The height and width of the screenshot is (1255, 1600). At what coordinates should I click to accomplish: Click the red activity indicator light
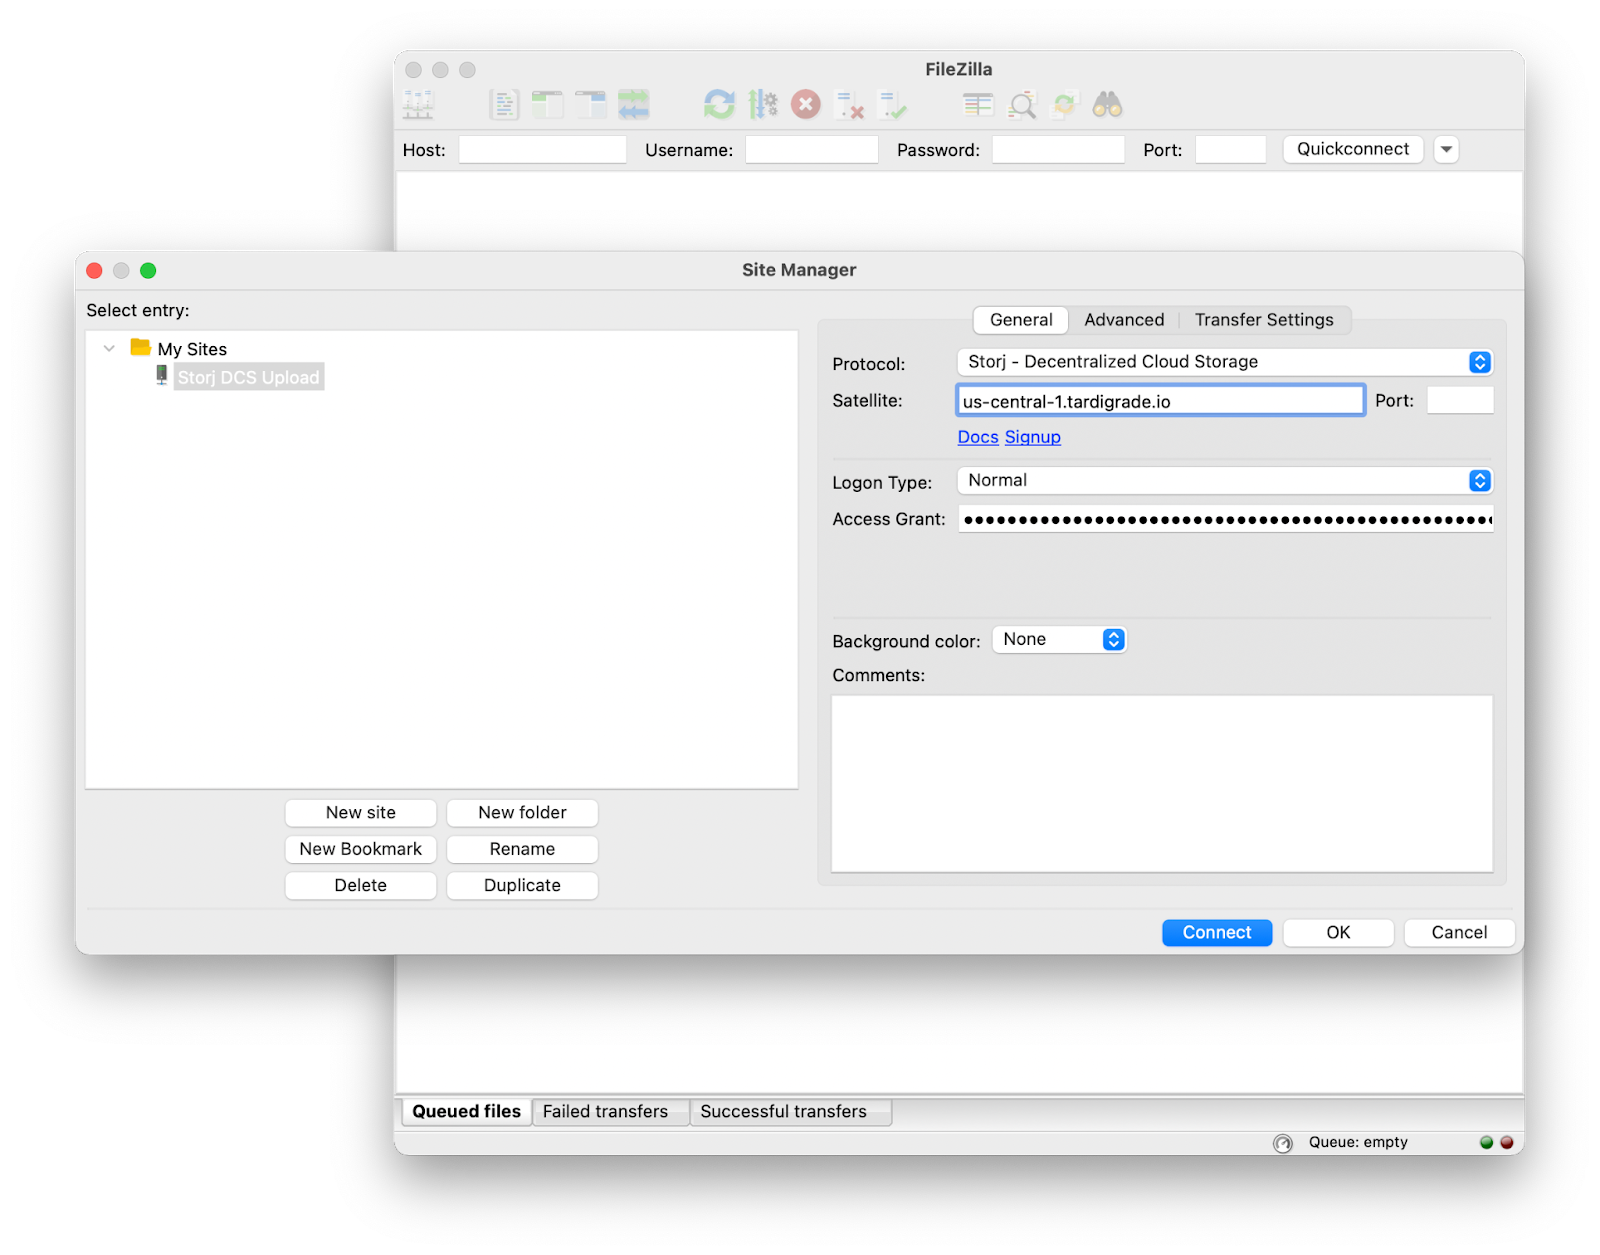pyautogui.click(x=1506, y=1142)
